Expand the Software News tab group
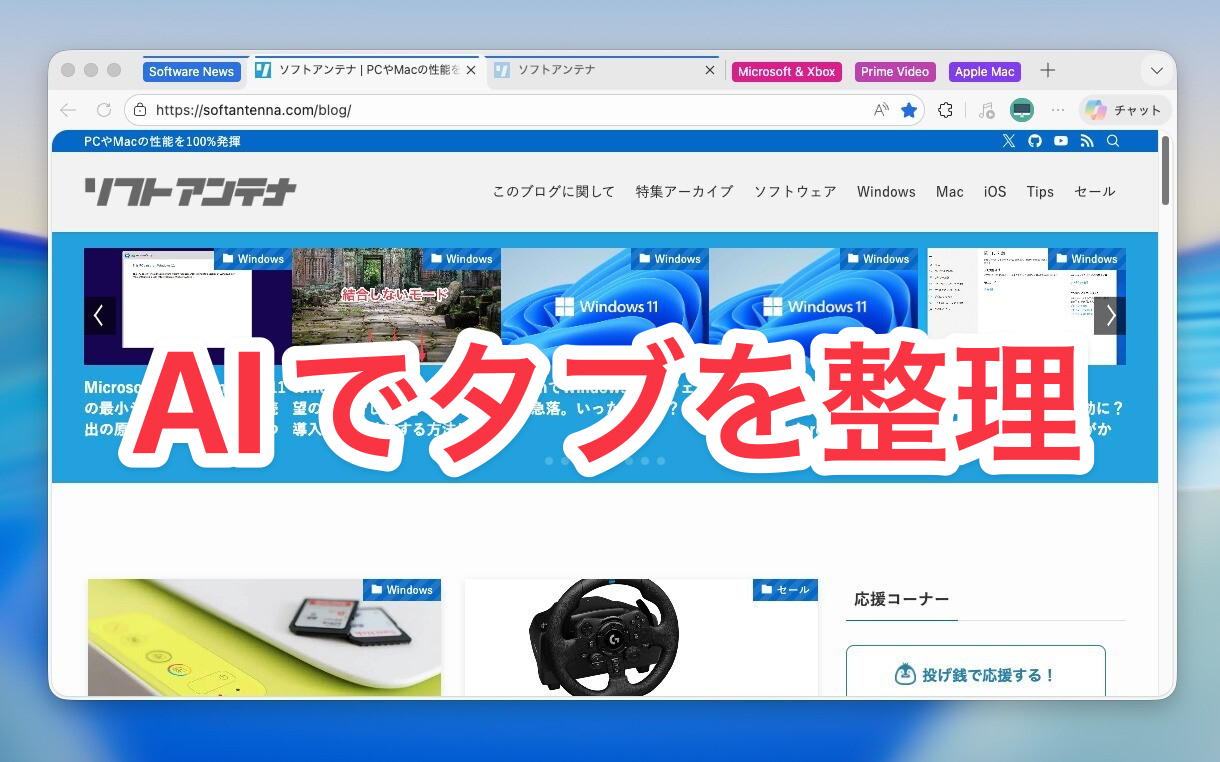 (191, 72)
